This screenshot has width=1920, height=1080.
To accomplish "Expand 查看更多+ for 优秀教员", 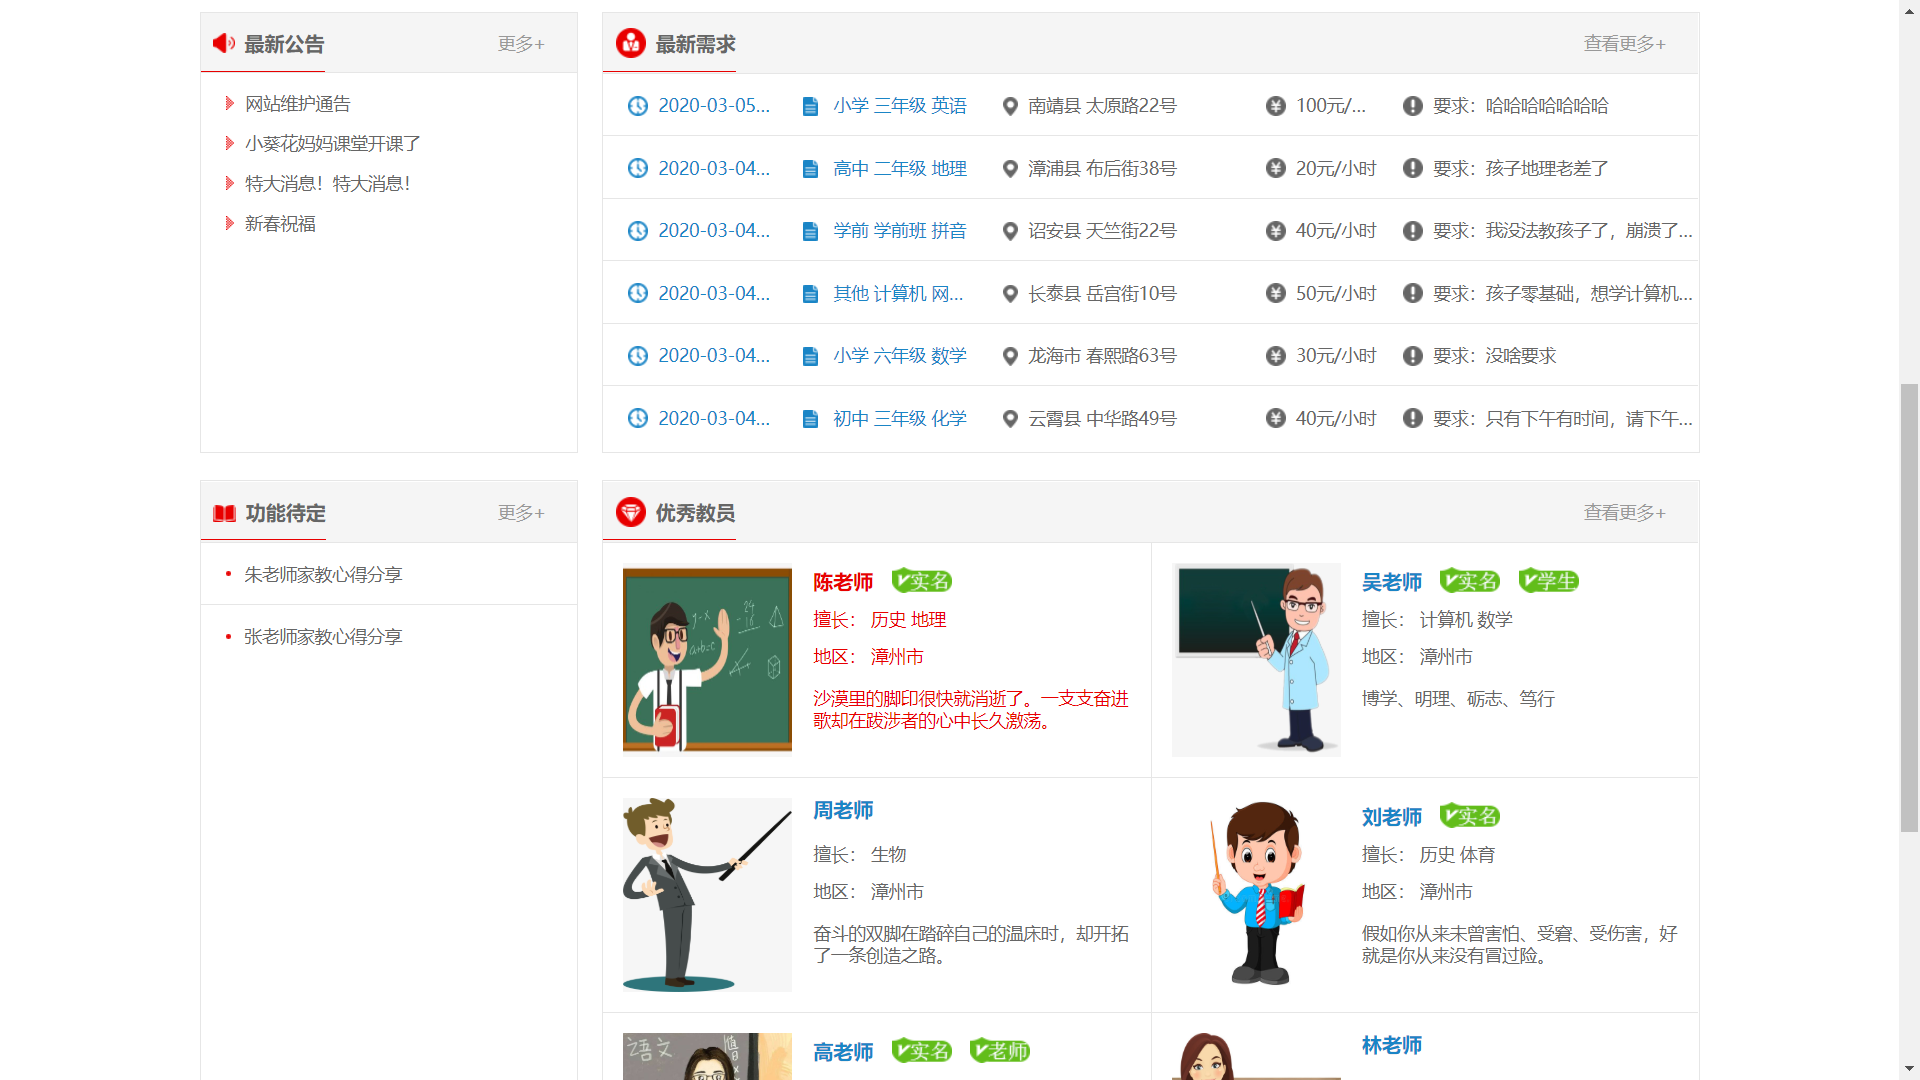I will 1624,513.
